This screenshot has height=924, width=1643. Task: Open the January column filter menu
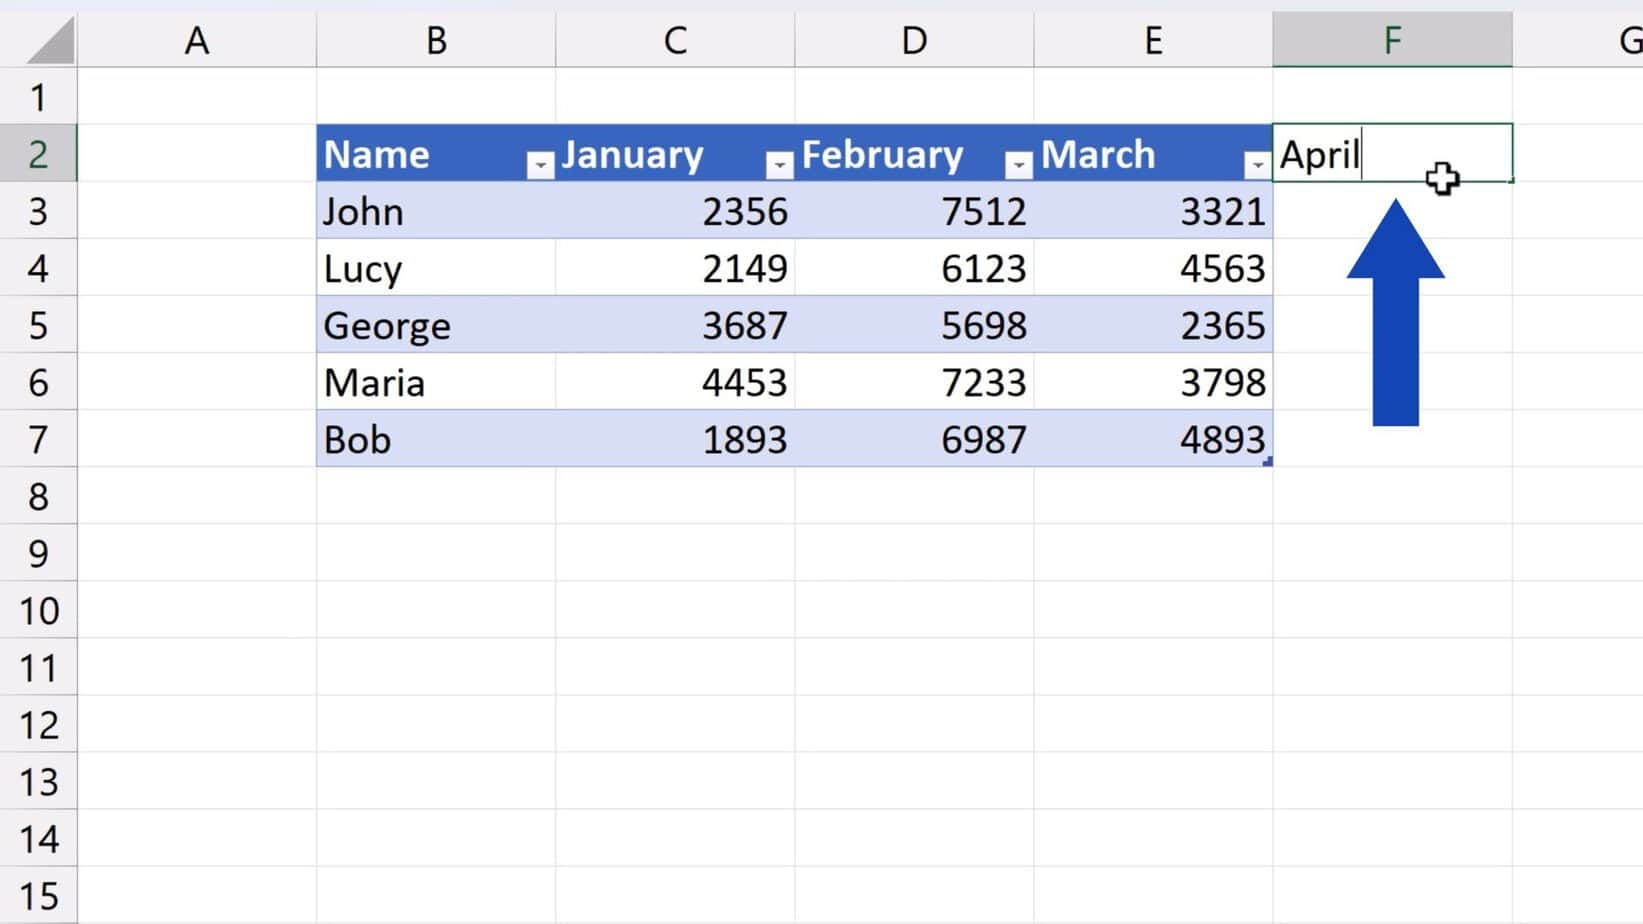coord(778,163)
